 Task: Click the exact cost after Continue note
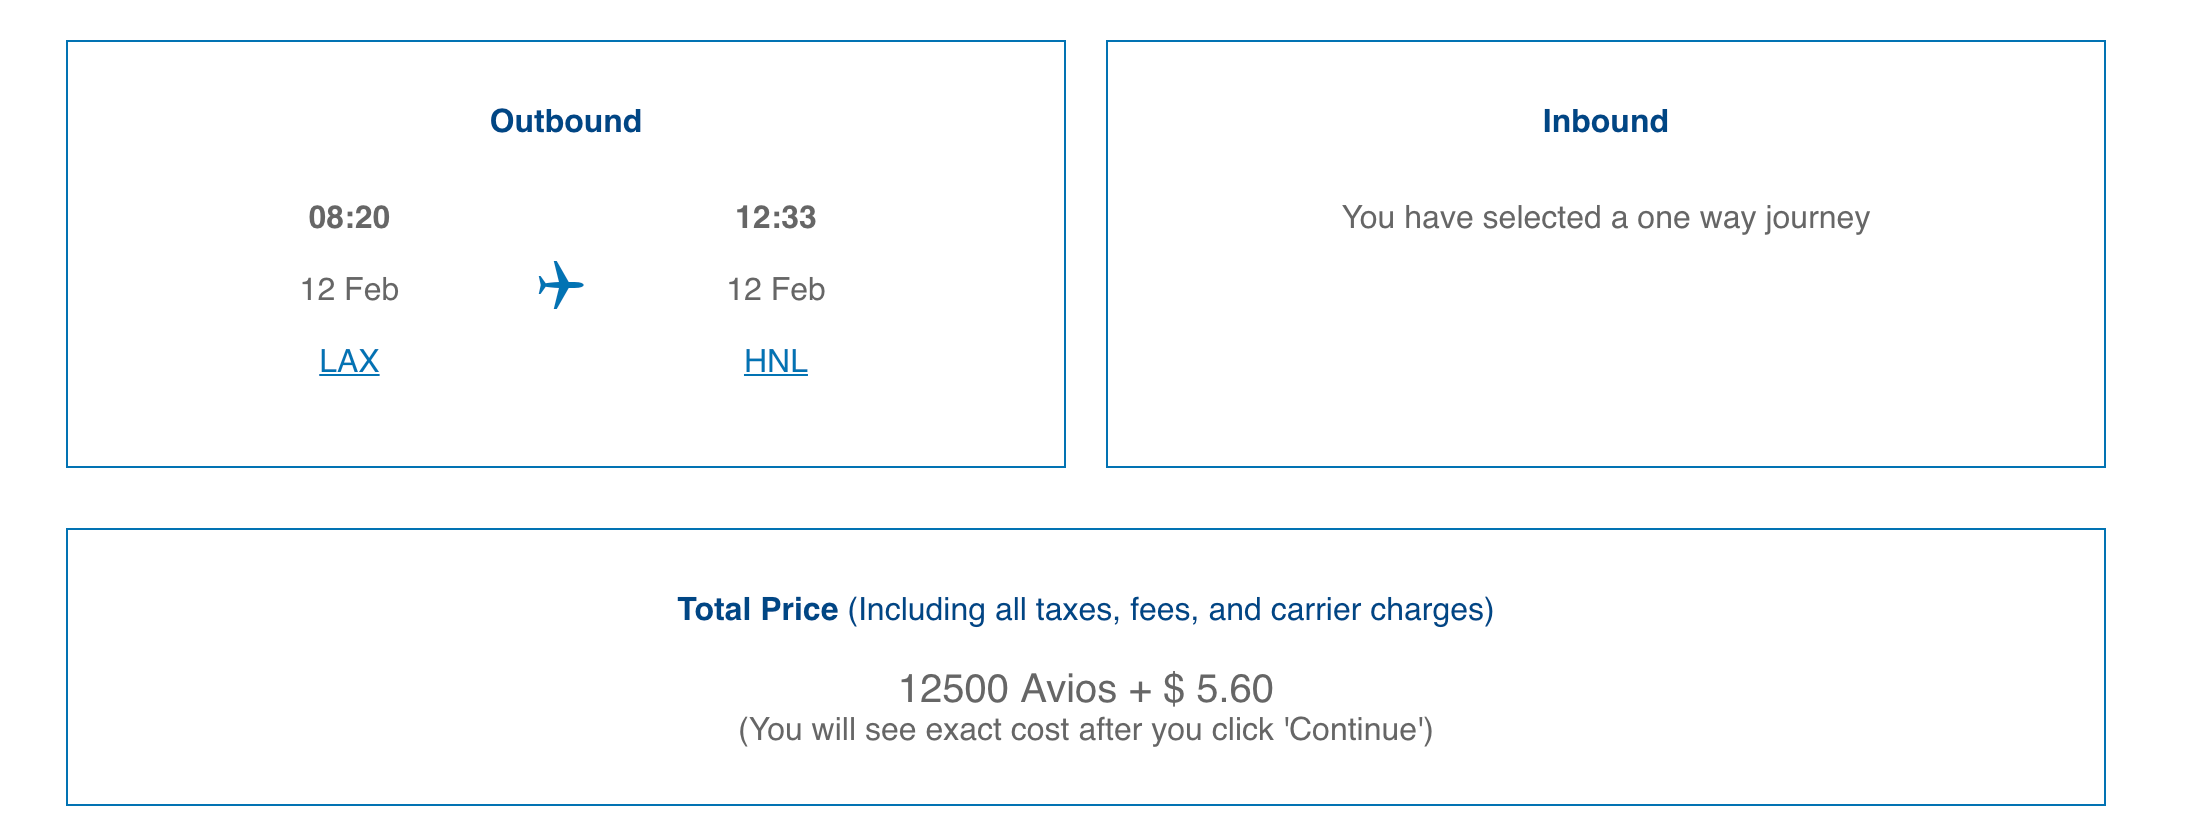pos(1086,730)
